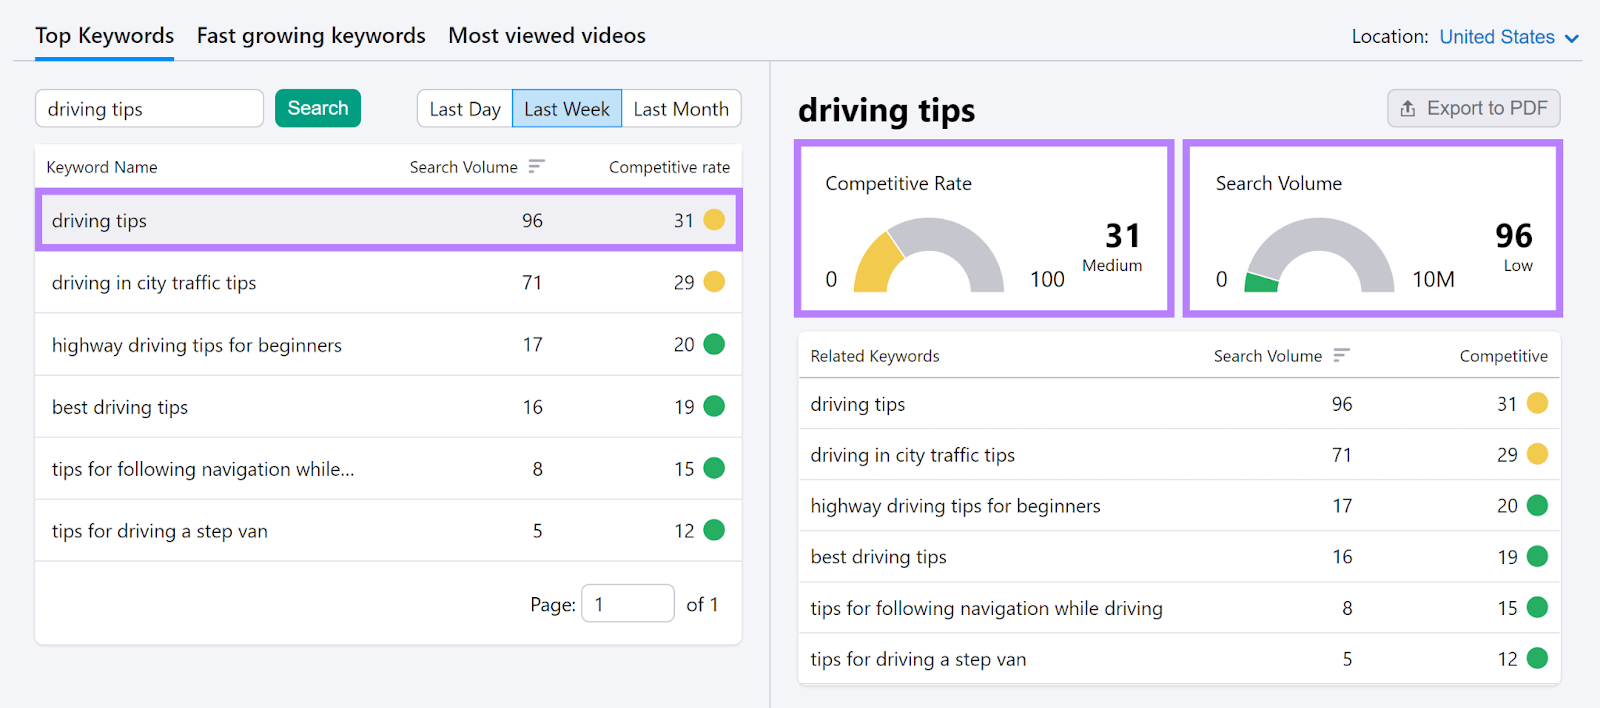Click Competitive Rate gauge chart
The height and width of the screenshot is (708, 1600).
[x=928, y=255]
